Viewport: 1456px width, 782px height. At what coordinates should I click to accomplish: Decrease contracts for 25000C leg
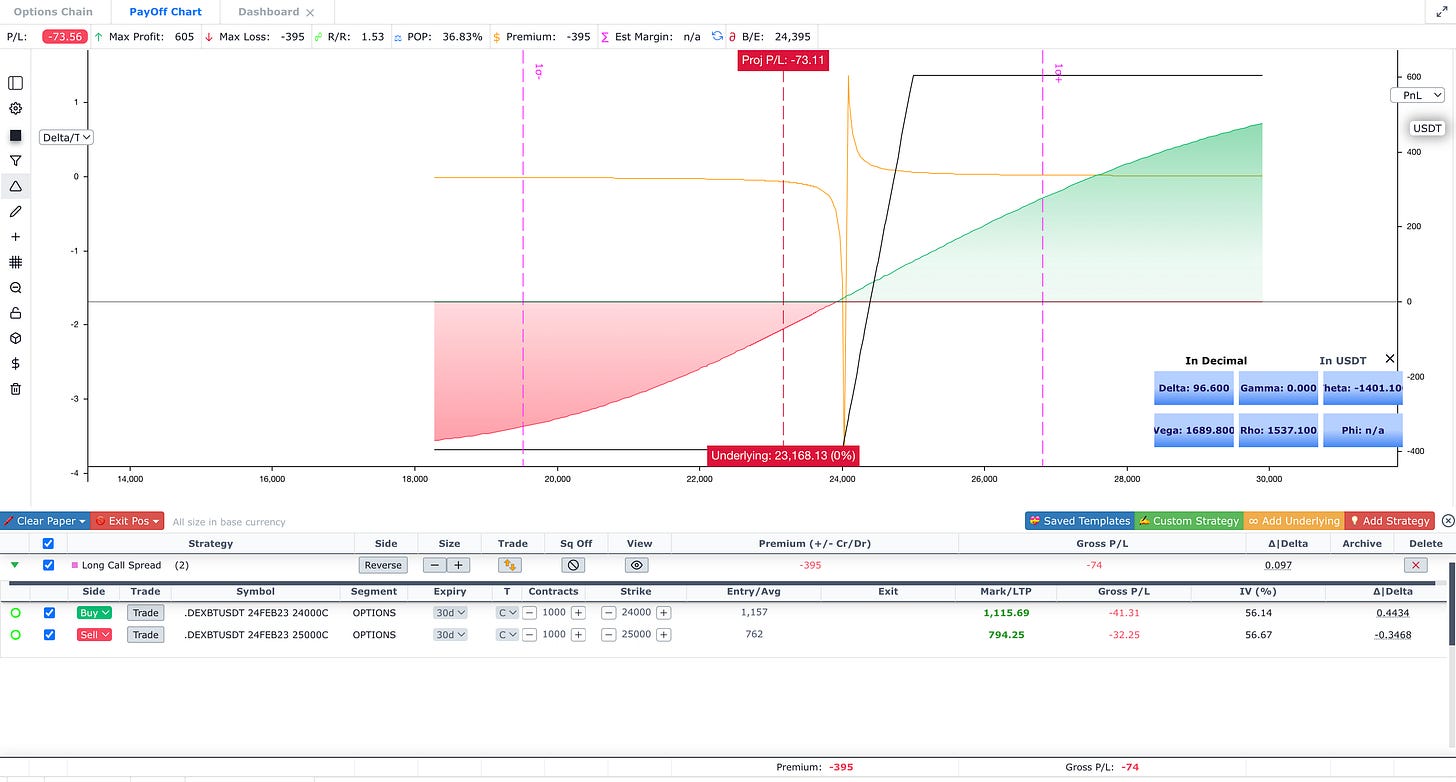(x=530, y=635)
